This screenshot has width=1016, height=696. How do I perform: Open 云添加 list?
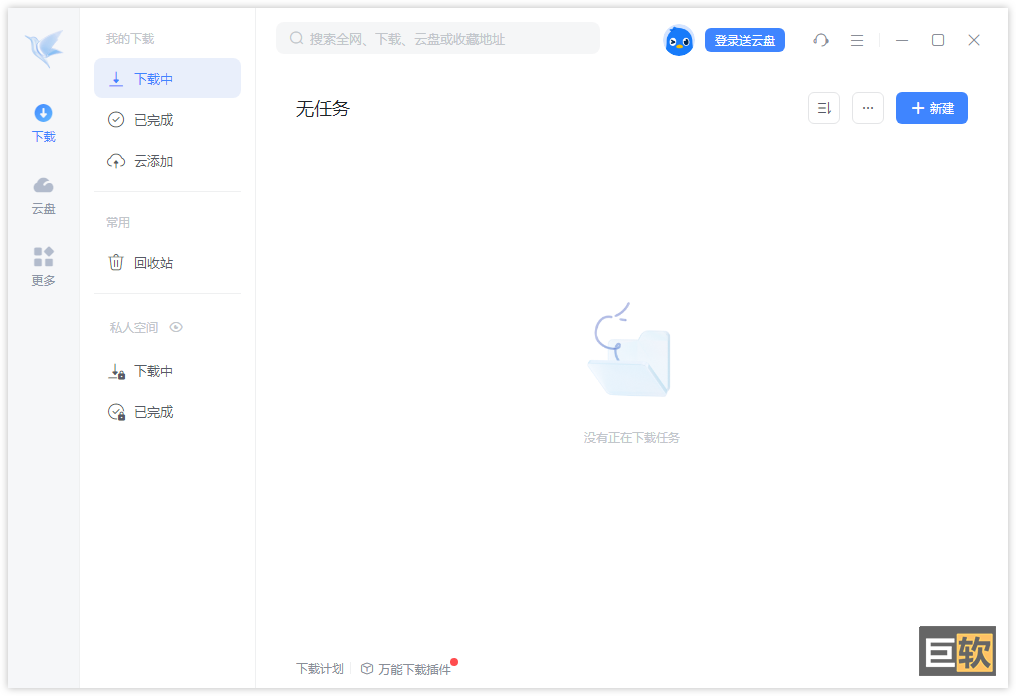coord(167,161)
